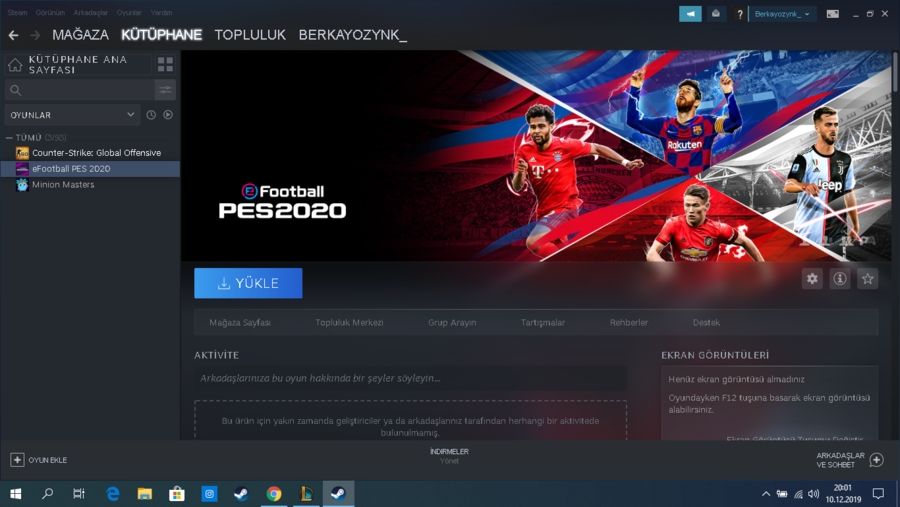Go forward with the right arrow
This screenshot has height=507, width=900.
[35, 36]
